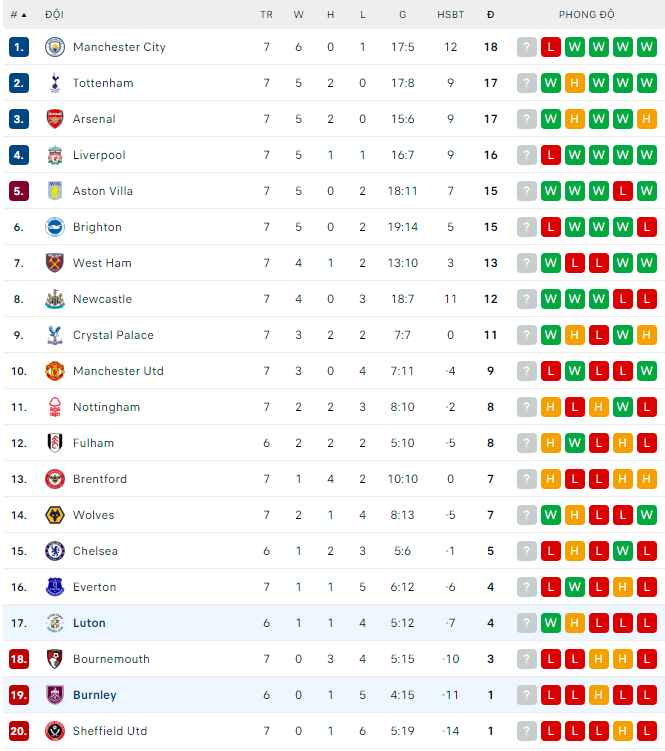The height and width of the screenshot is (751, 665).
Task: Click the ĐỘI team column header
Action: [54, 15]
